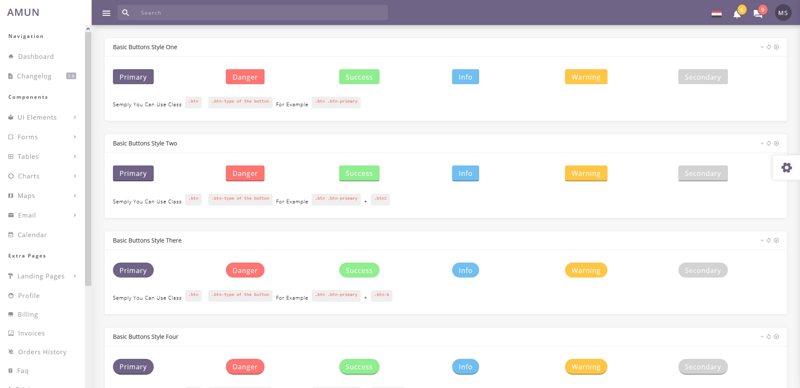Close the Basic Buttons Style Two card
Image resolution: width=800 pixels, height=388 pixels.
[x=776, y=143]
